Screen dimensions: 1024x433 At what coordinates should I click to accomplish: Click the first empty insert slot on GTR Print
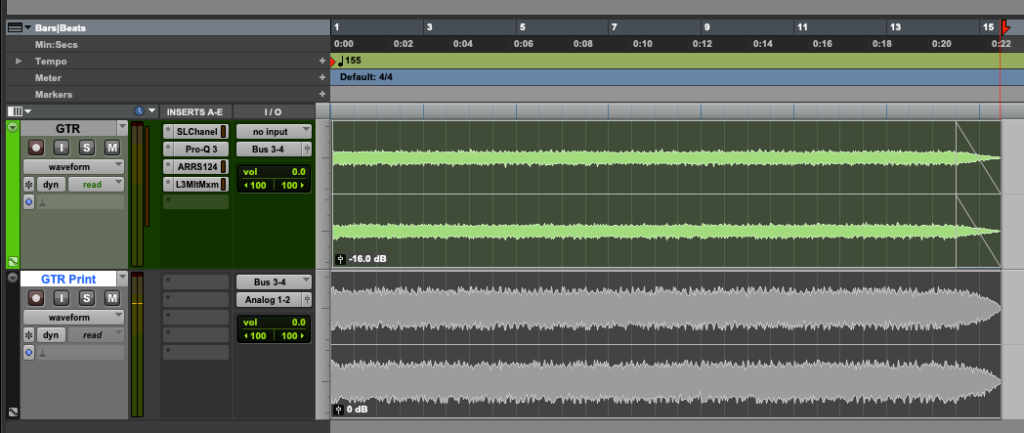point(196,282)
